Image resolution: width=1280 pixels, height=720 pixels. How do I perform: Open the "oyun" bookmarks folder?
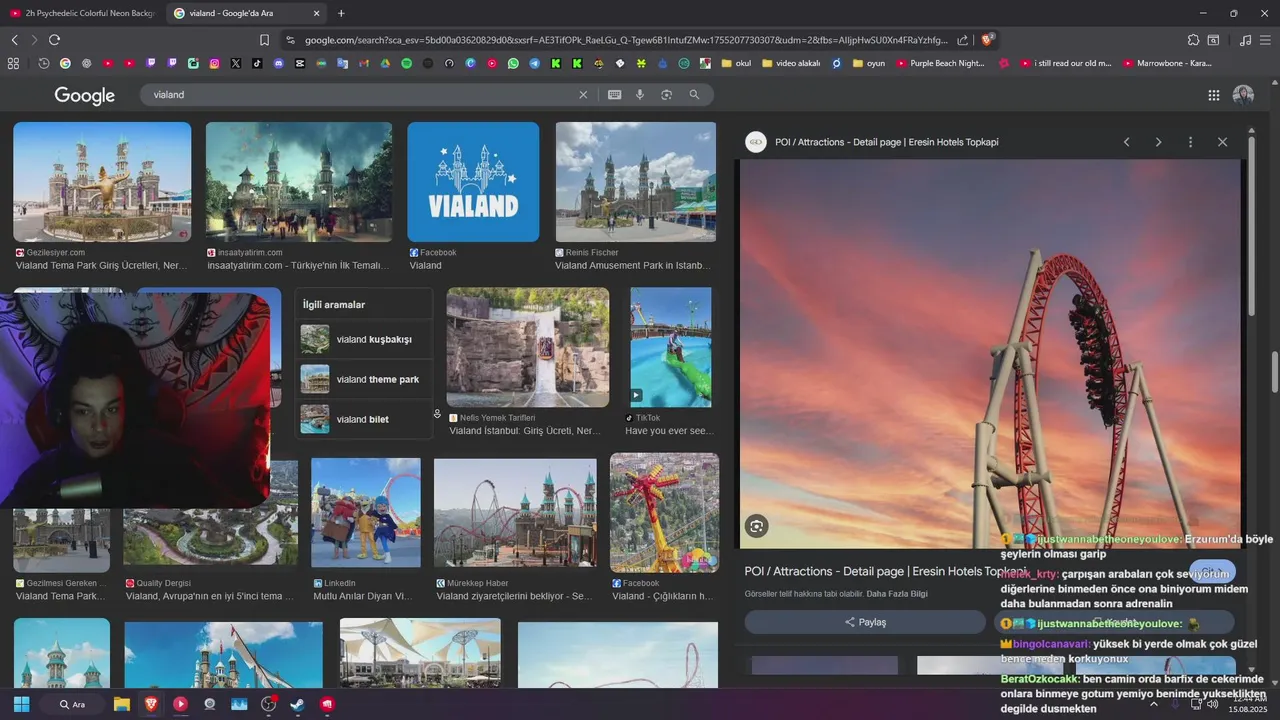coord(869,63)
